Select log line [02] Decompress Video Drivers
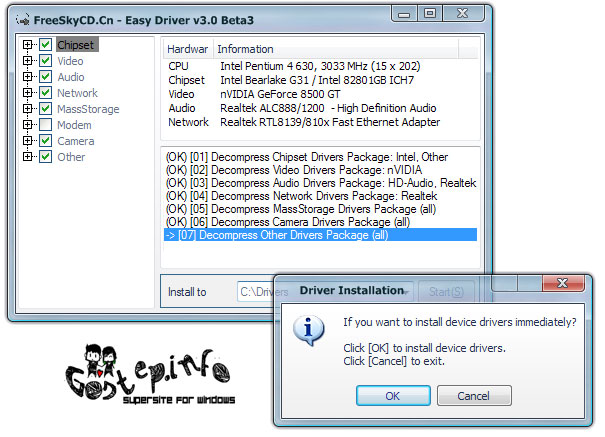 click(x=320, y=170)
